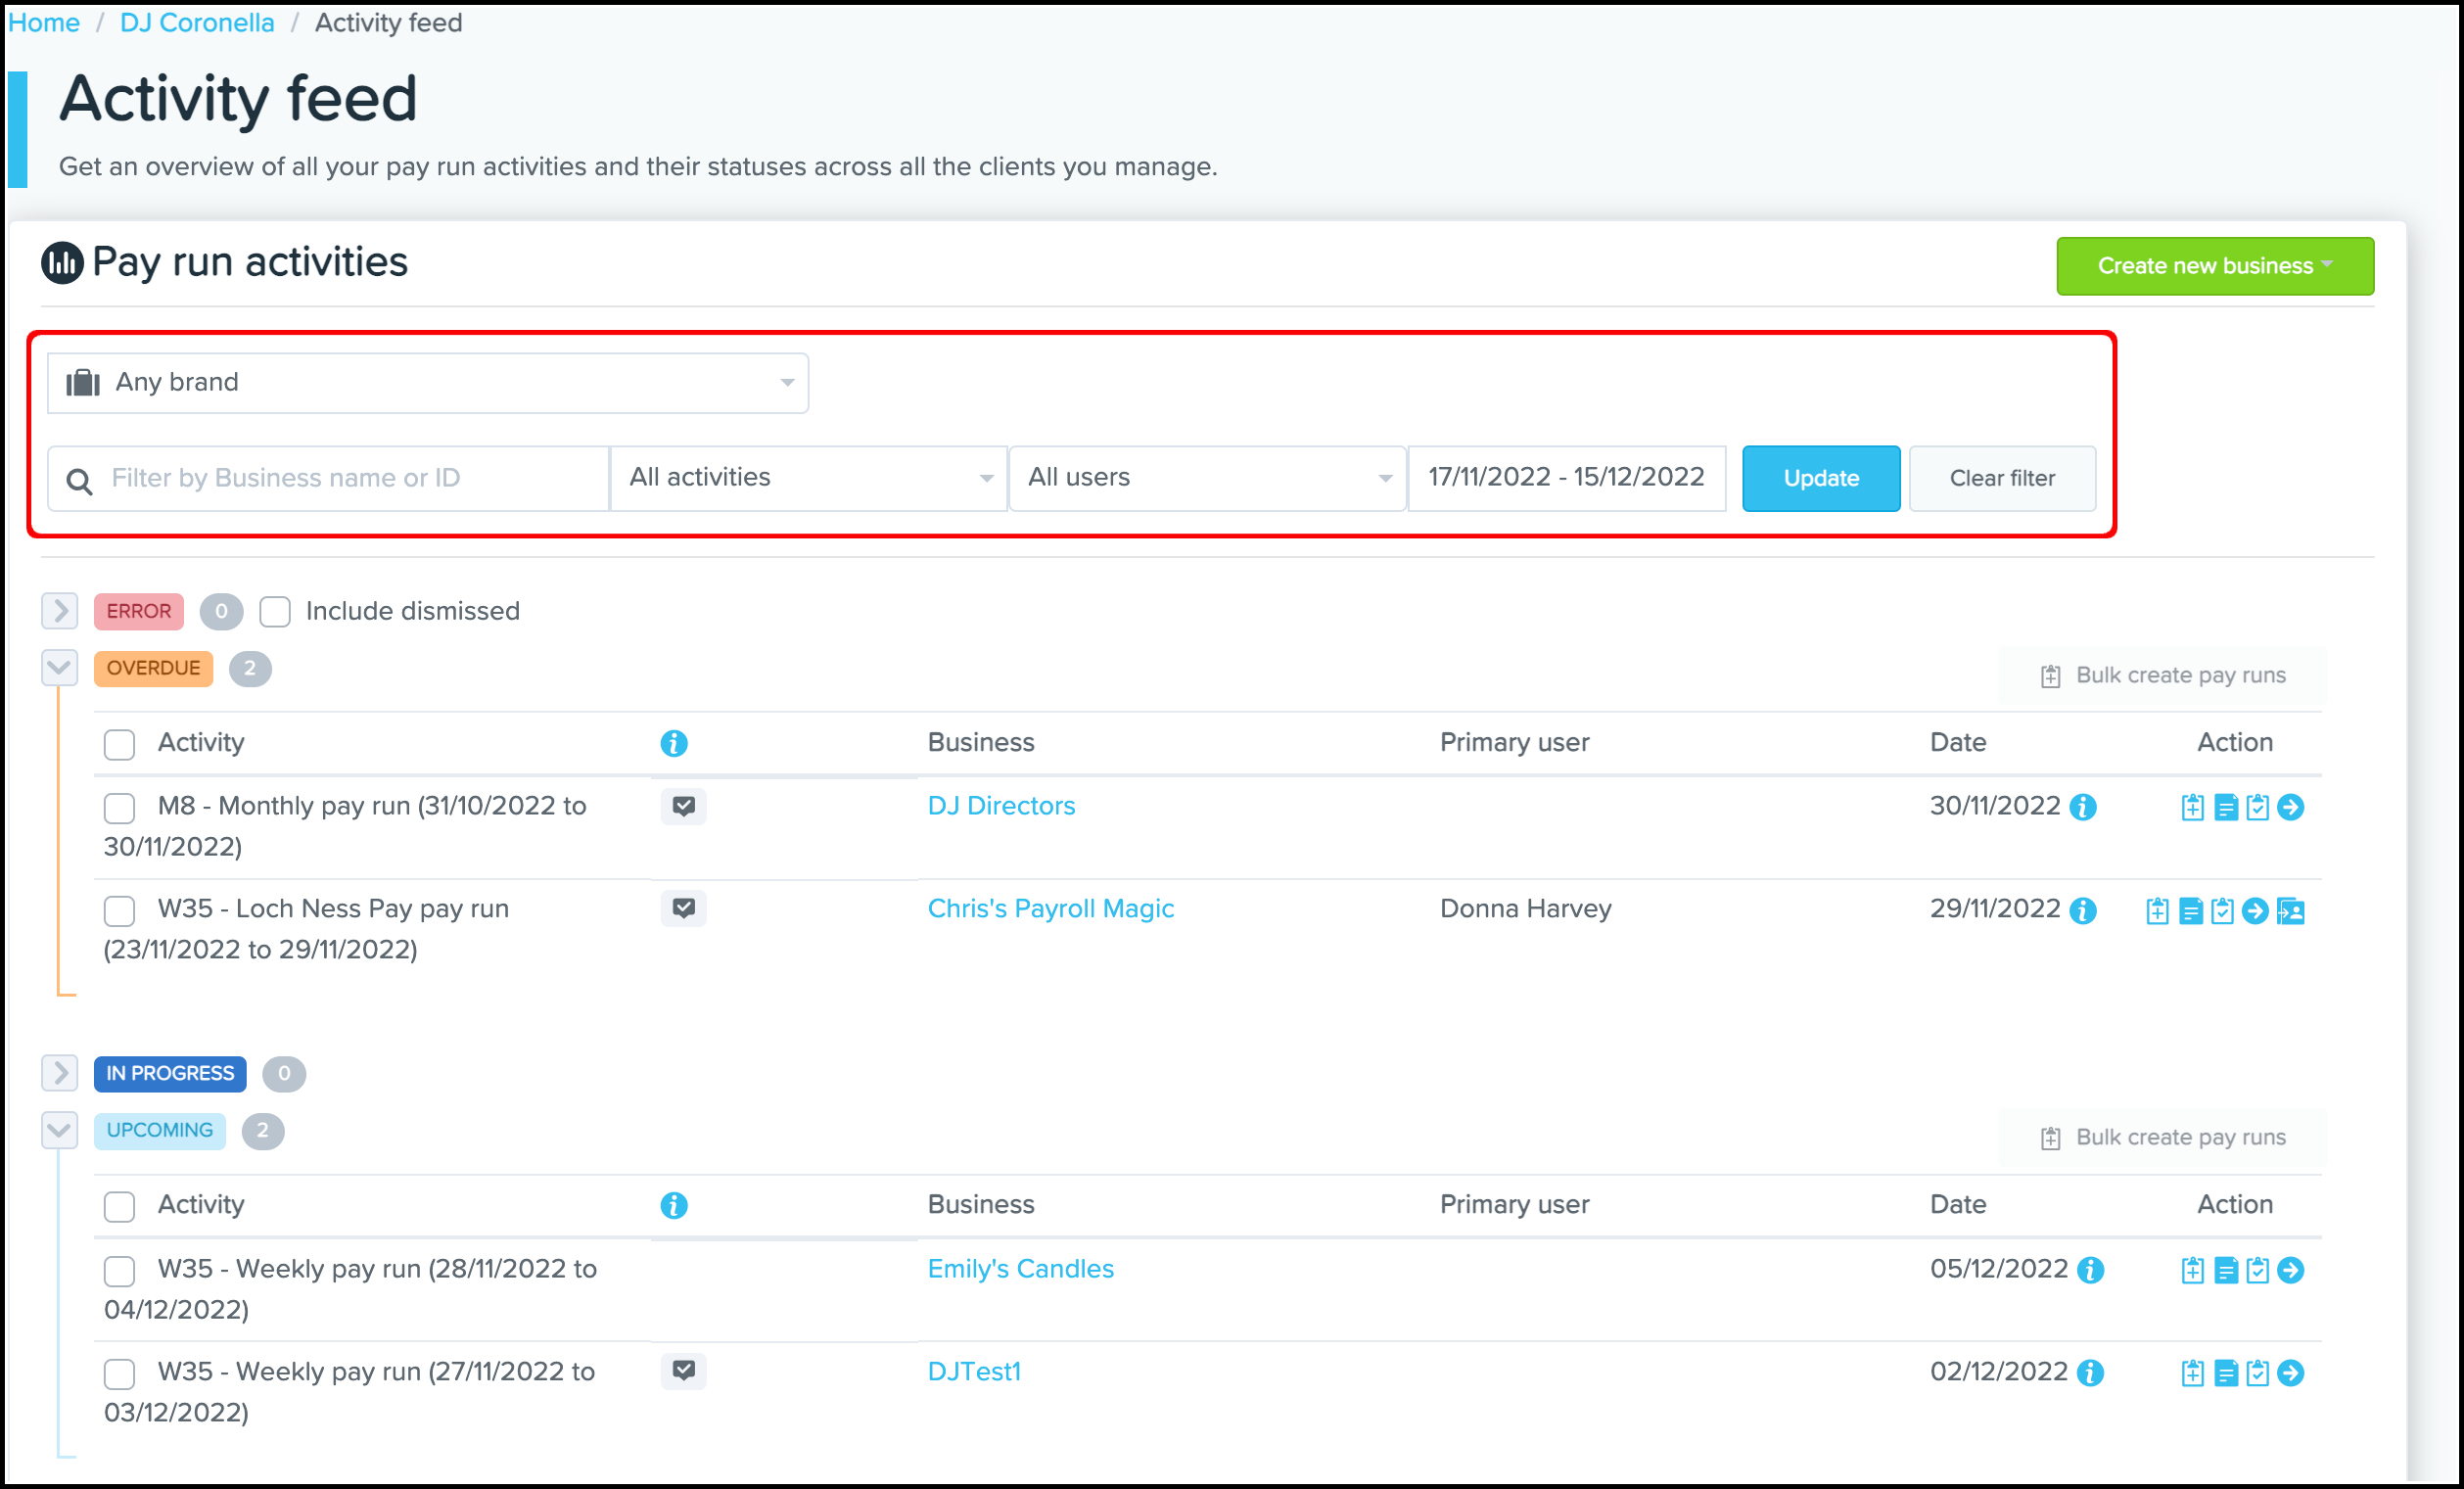Open the All activities dropdown
This screenshot has width=2464, height=1489.
click(x=808, y=478)
